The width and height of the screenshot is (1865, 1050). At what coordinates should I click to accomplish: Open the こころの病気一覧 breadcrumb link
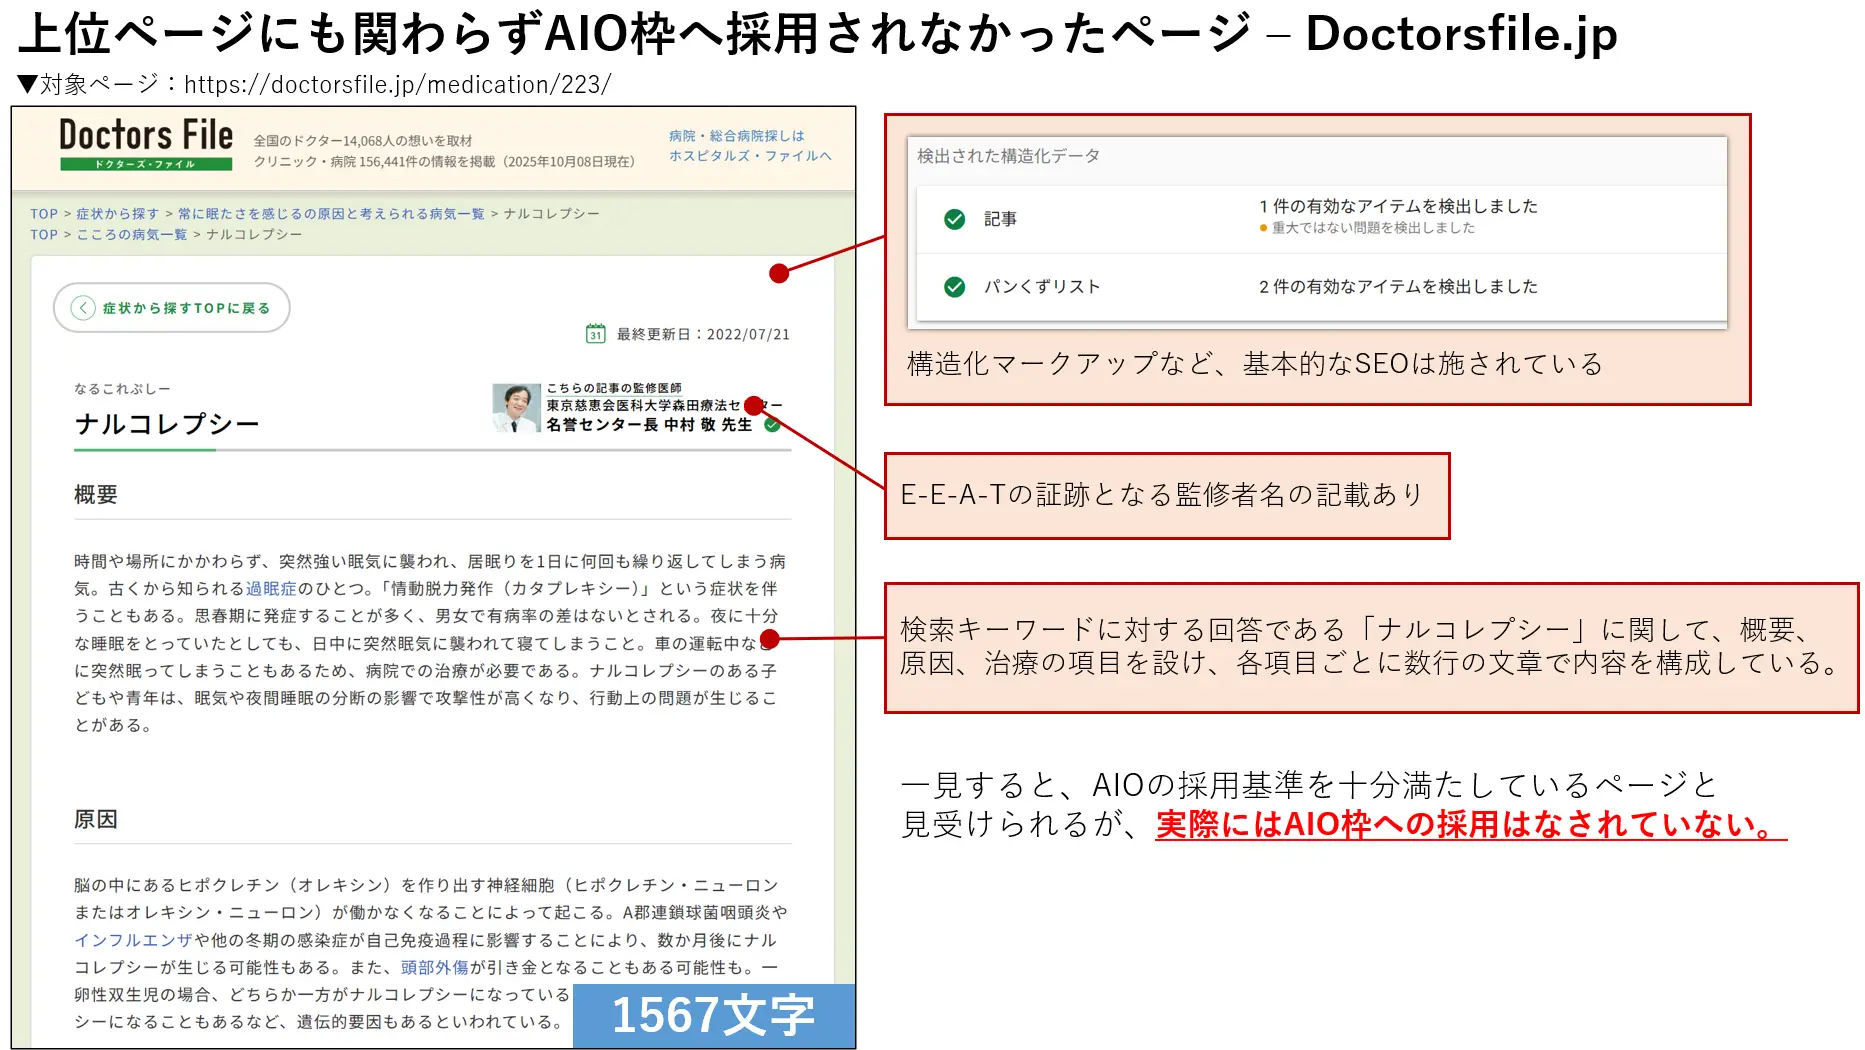pos(131,234)
